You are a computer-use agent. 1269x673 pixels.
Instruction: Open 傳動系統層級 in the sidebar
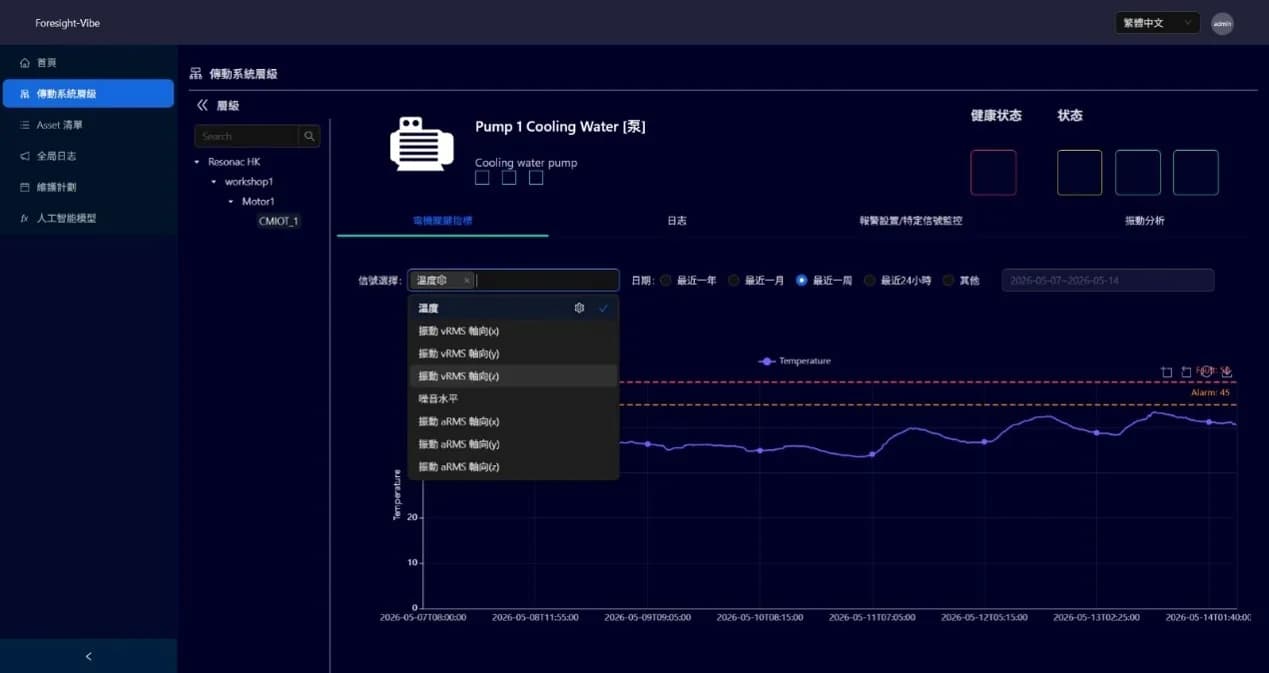pos(88,93)
